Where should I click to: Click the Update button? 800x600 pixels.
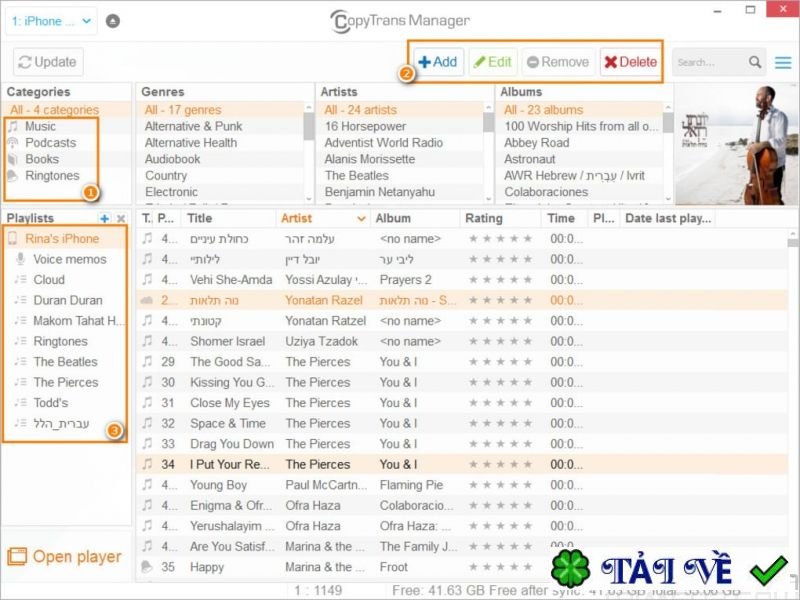pos(48,62)
